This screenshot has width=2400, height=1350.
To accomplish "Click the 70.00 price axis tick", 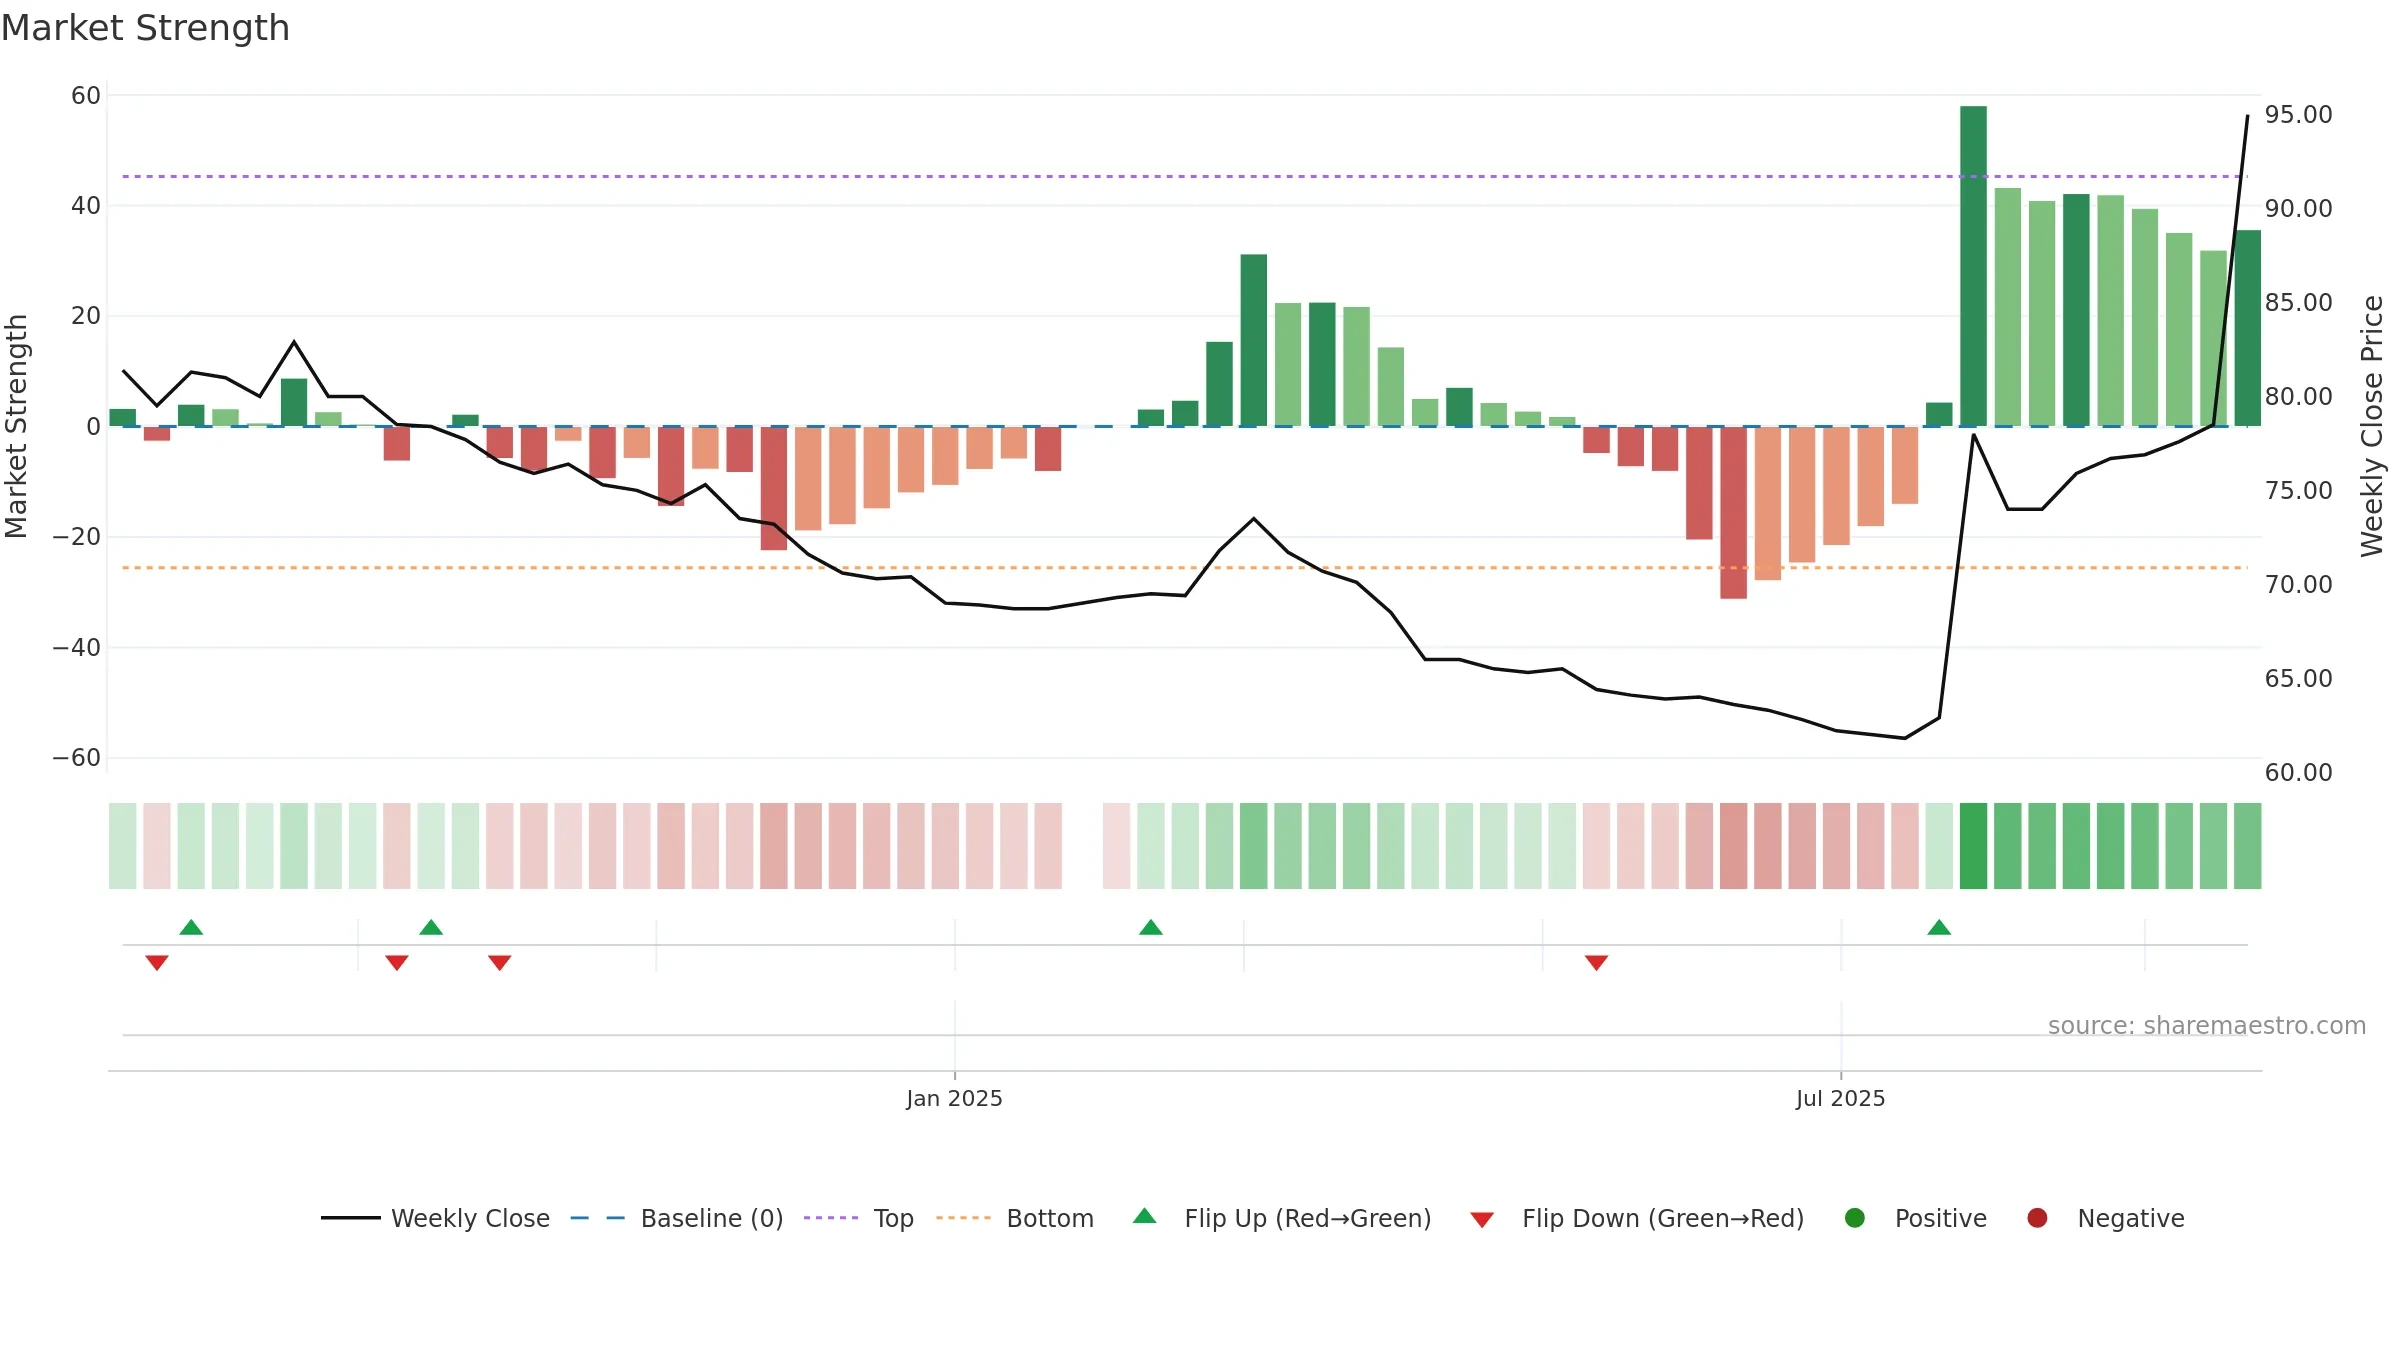I will pyautogui.click(x=2298, y=585).
